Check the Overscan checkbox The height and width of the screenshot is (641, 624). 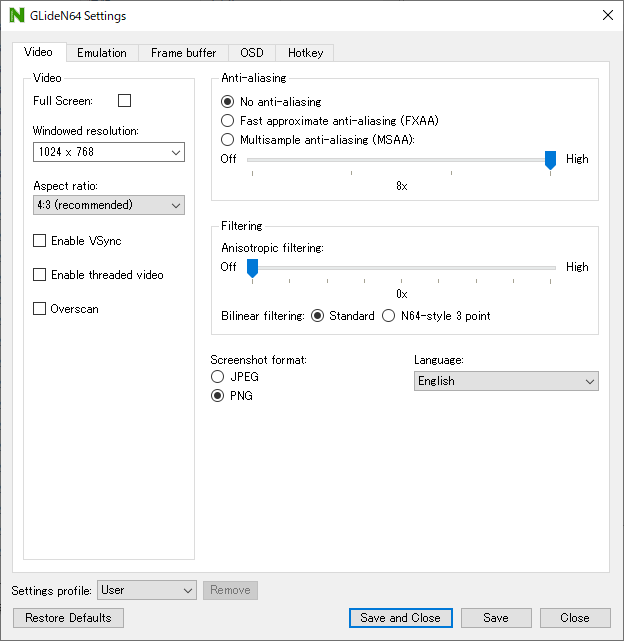40,309
